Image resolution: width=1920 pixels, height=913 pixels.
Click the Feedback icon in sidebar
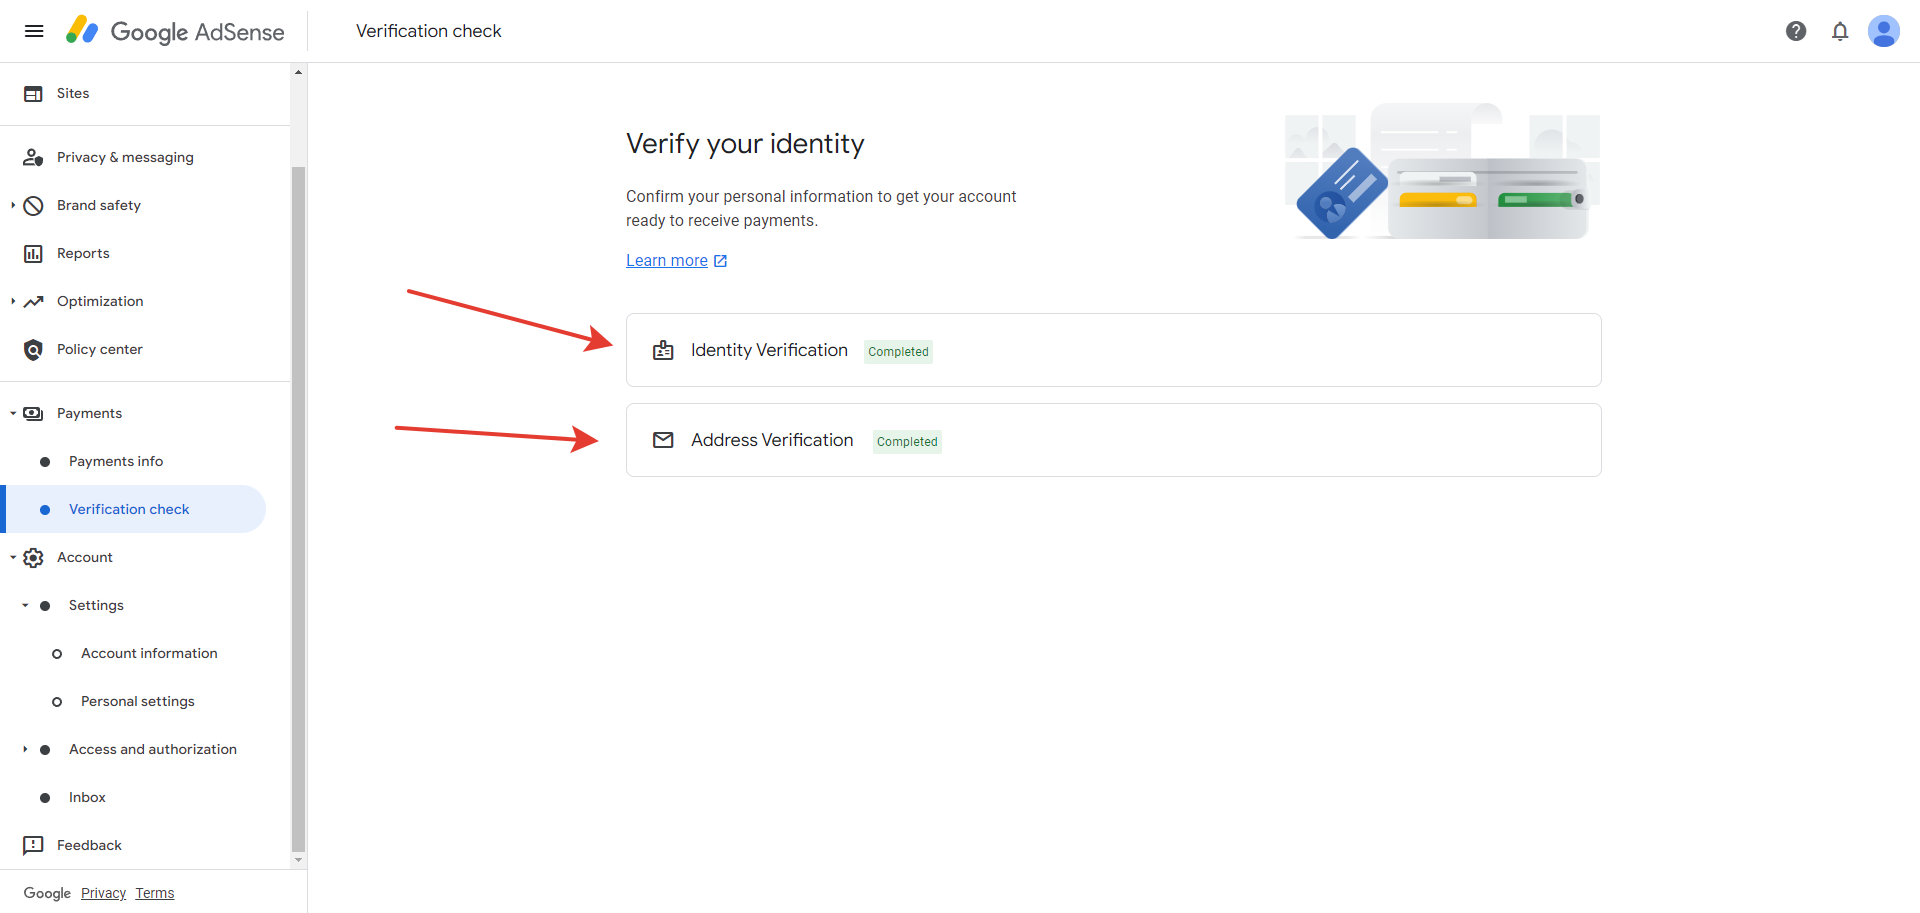point(33,845)
